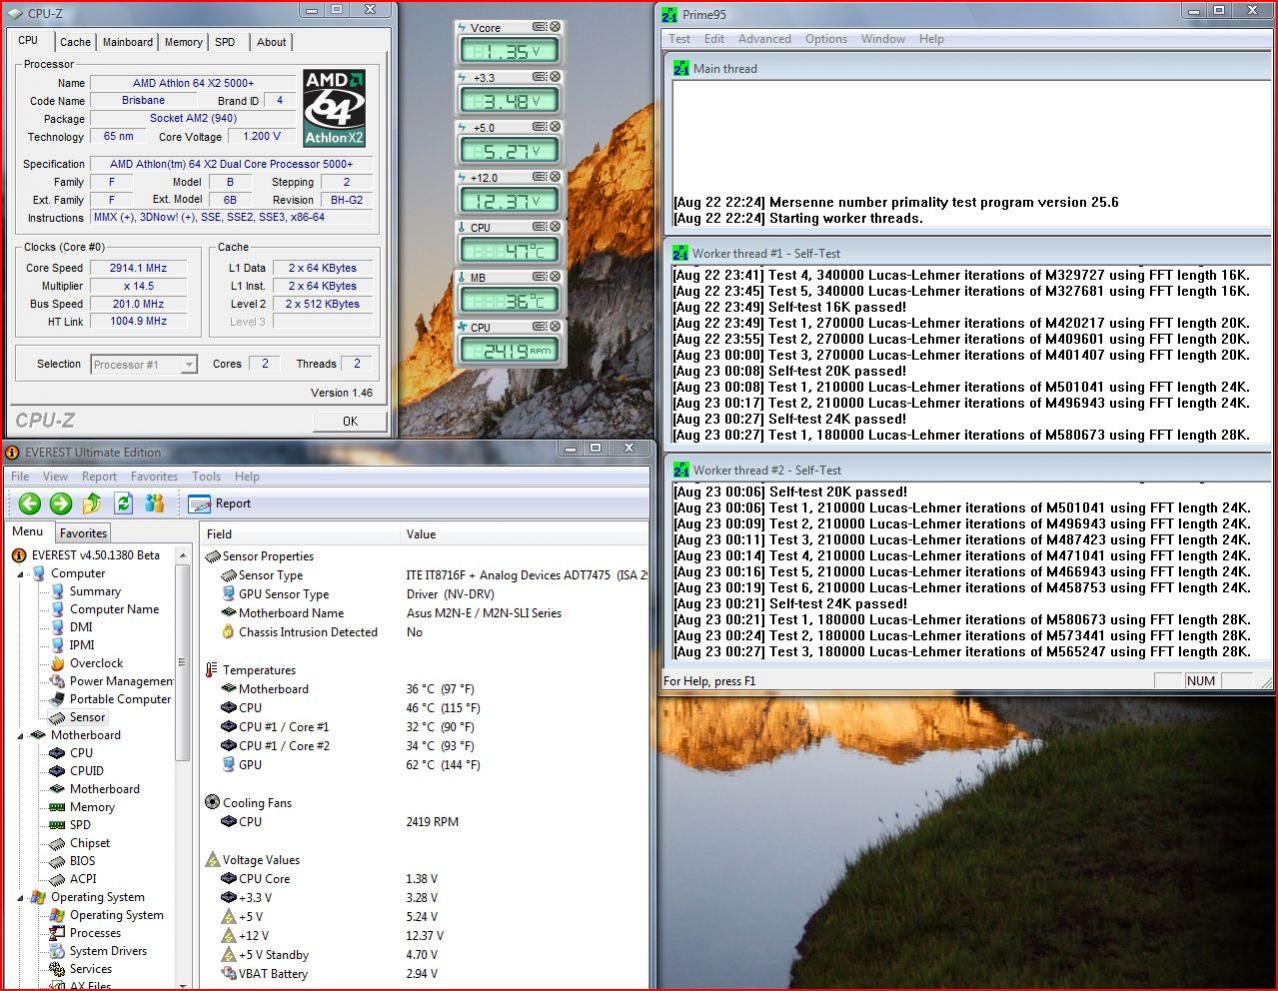
Task: Collapse the Operating System tree node
Action: 20,897
